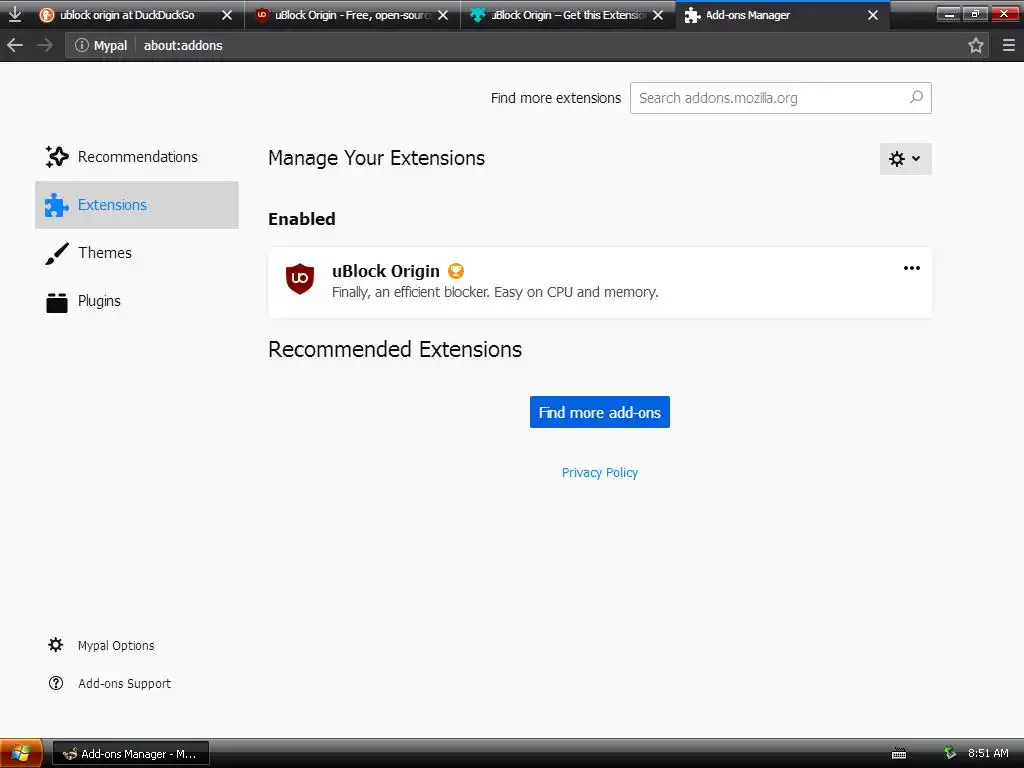Open the Windows Start button
Screen dimensions: 1024x768
point(21,753)
